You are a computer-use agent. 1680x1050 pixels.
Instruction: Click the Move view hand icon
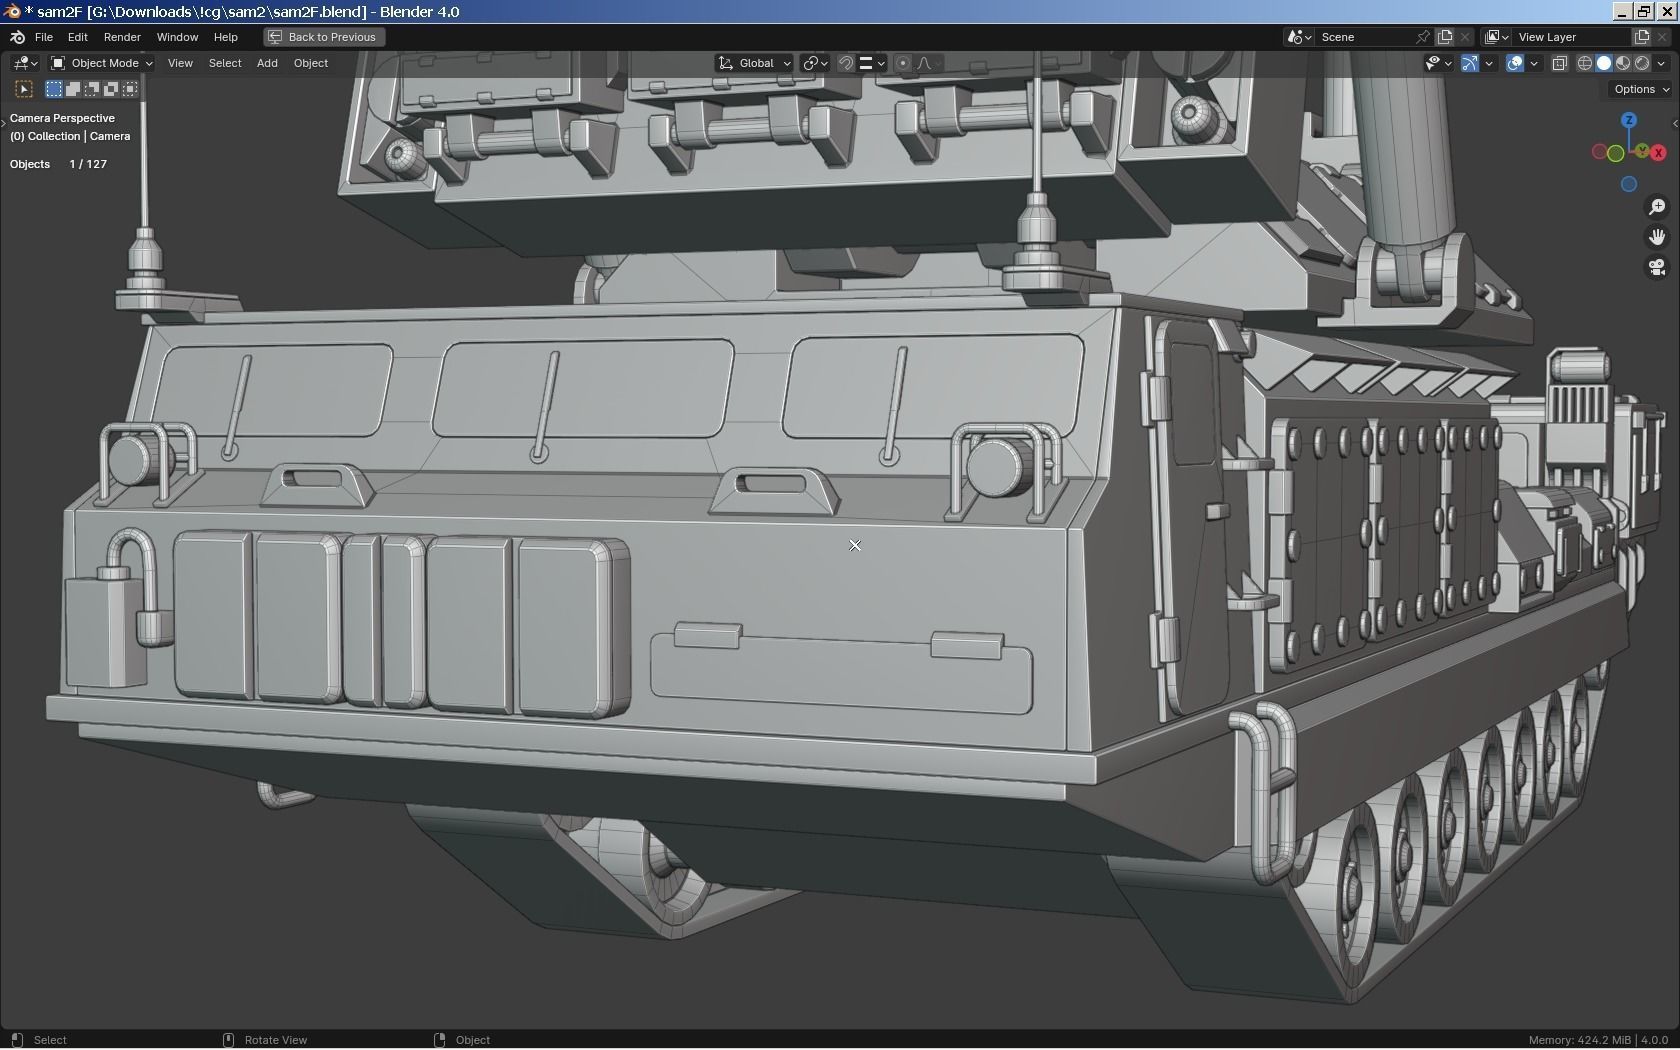(x=1657, y=237)
